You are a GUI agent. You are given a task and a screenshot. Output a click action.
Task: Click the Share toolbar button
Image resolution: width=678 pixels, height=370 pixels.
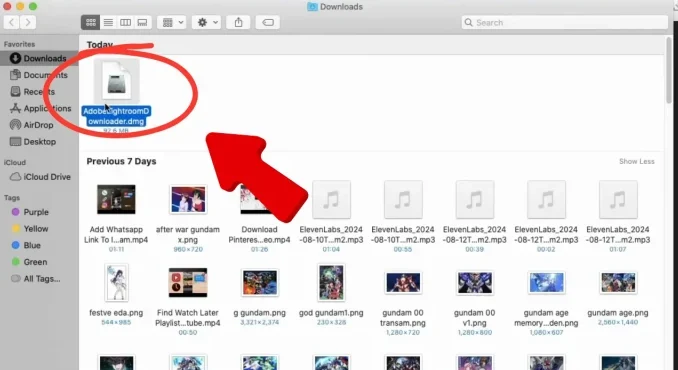coord(238,22)
